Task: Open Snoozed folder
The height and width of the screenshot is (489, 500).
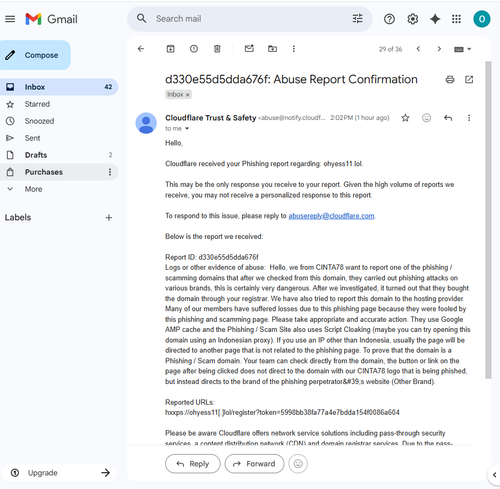Action: tap(59, 121)
